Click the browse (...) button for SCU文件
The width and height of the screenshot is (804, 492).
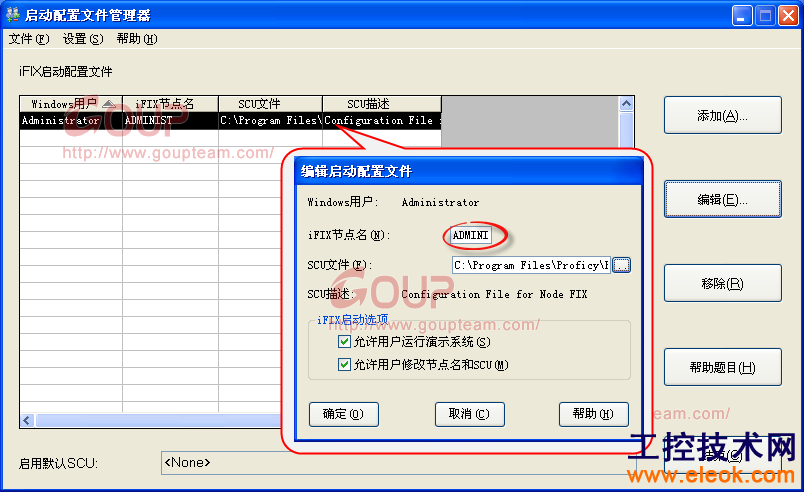click(621, 265)
